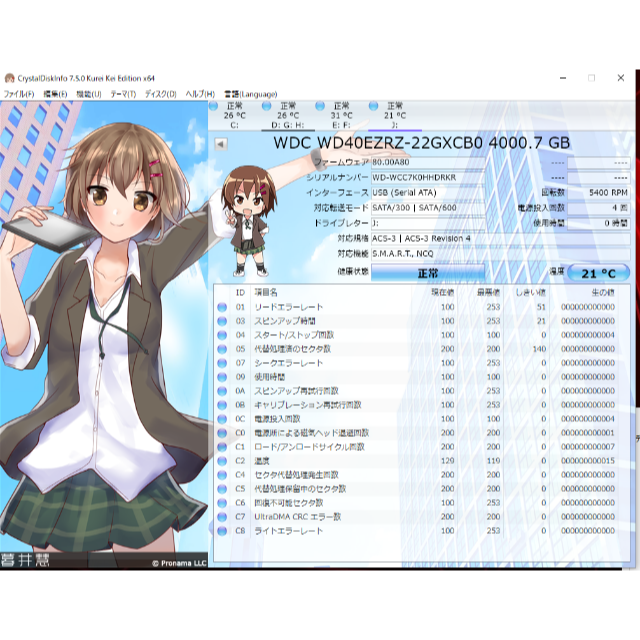Select the スピンアップ時間 attribute name
The image size is (640, 640).
pos(285,321)
